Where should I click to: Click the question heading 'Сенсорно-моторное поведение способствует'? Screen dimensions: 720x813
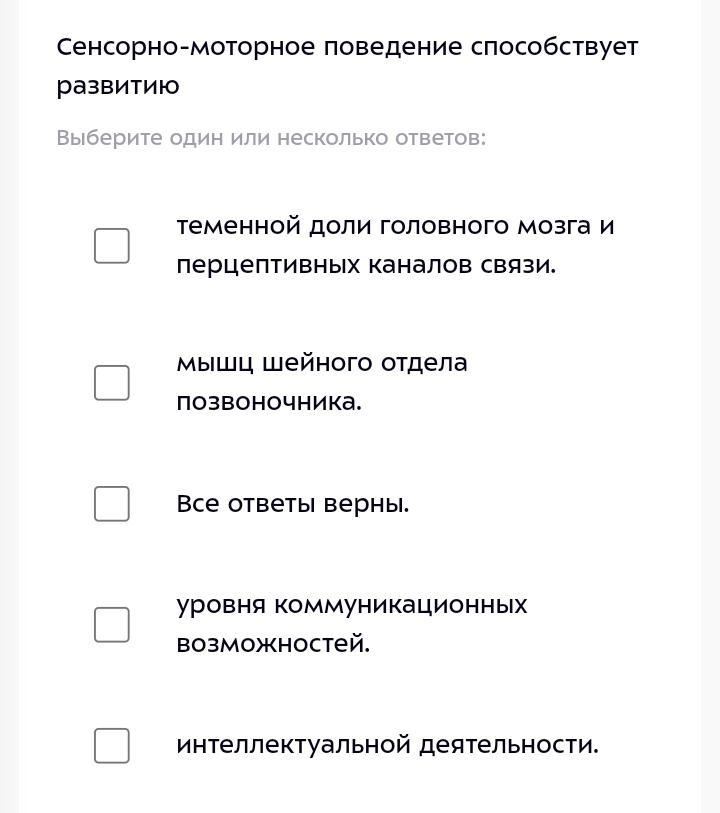[x=346, y=47]
